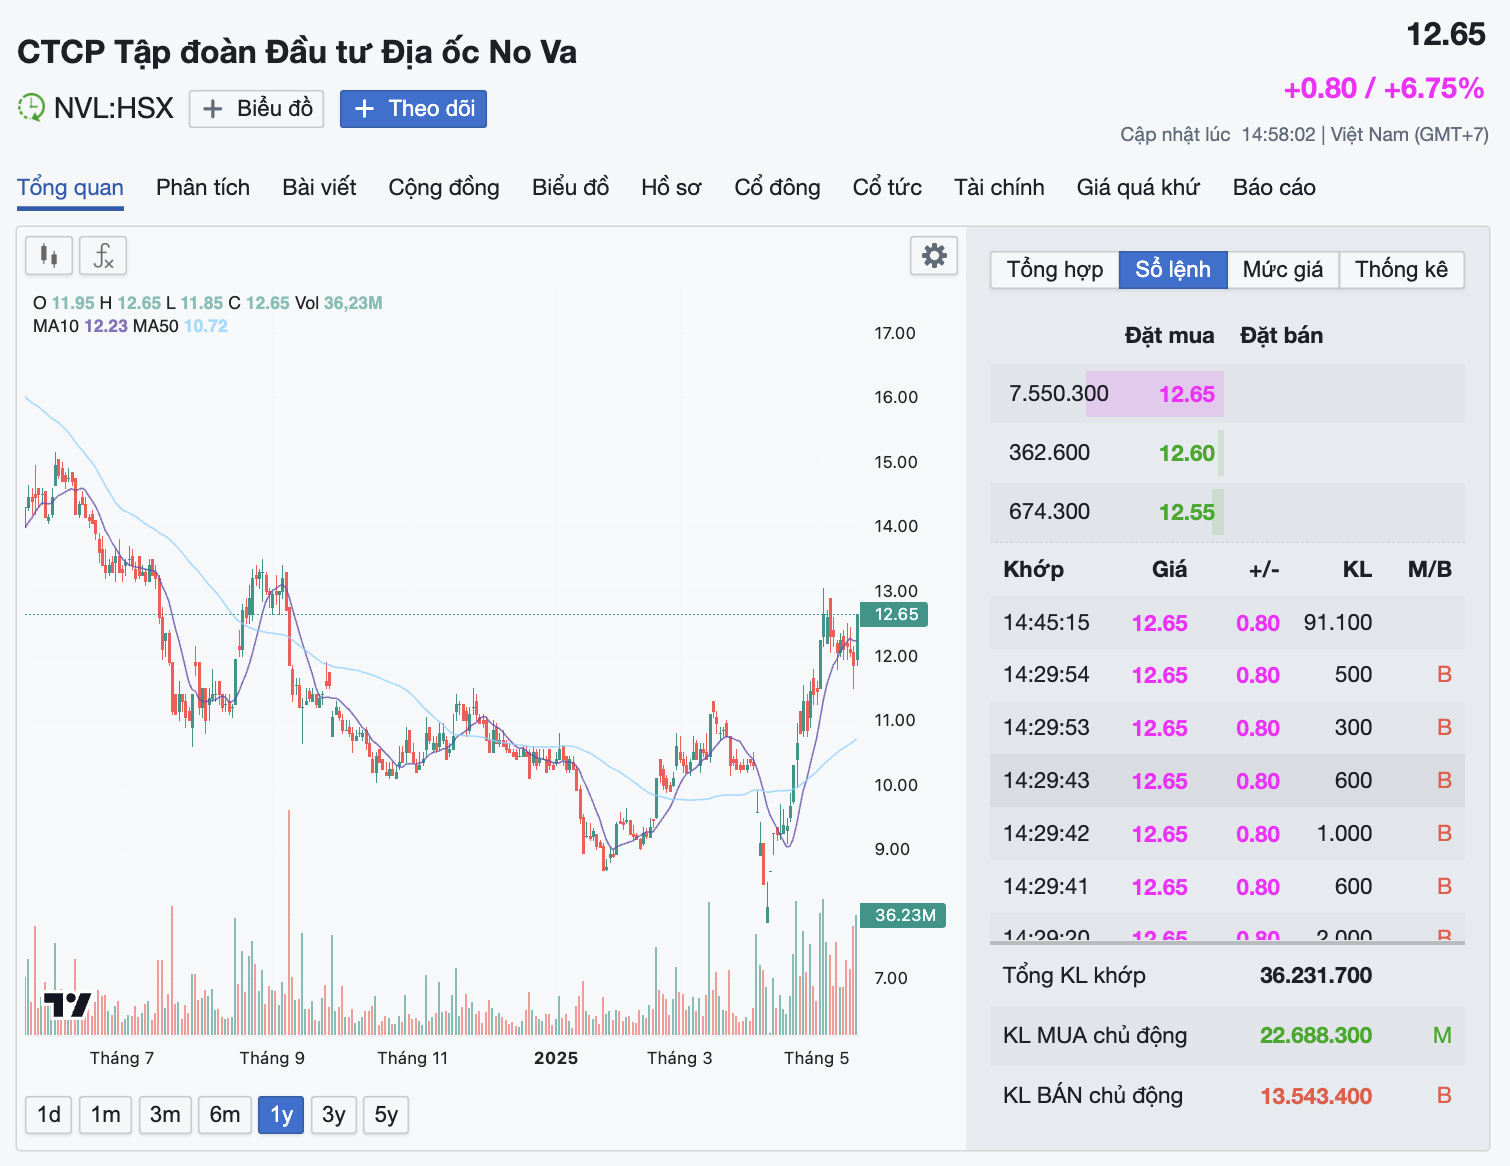Click the TradingView logo on chart
This screenshot has width=1510, height=1166.
[x=67, y=1004]
